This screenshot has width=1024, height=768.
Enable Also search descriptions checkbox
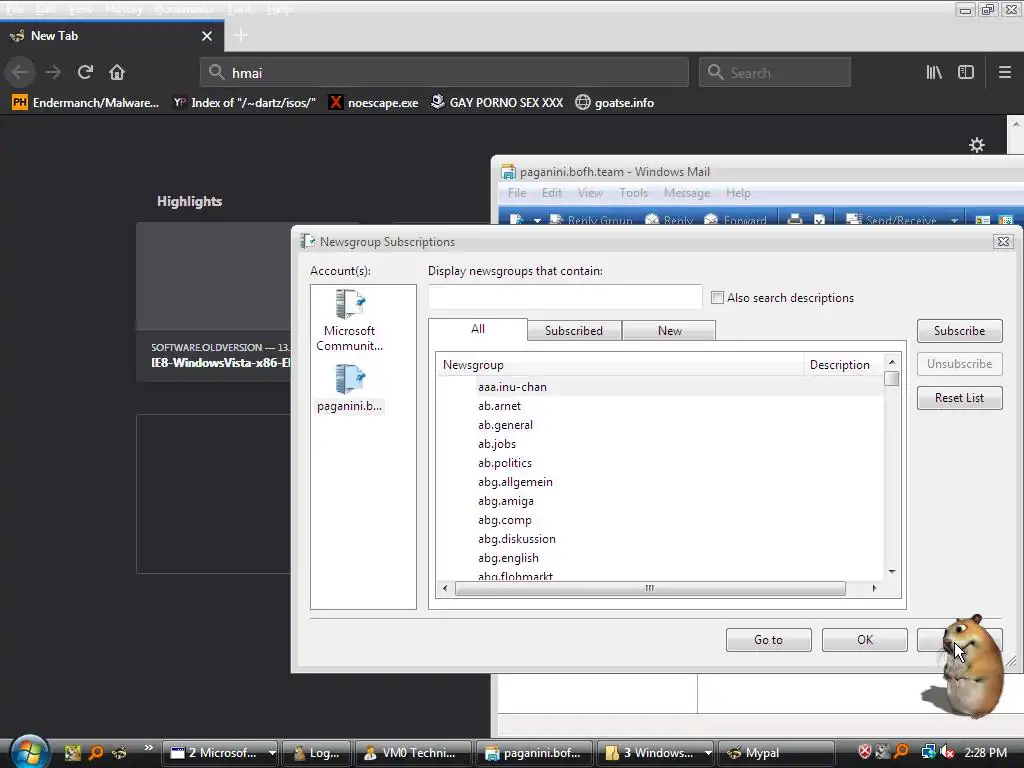click(717, 297)
